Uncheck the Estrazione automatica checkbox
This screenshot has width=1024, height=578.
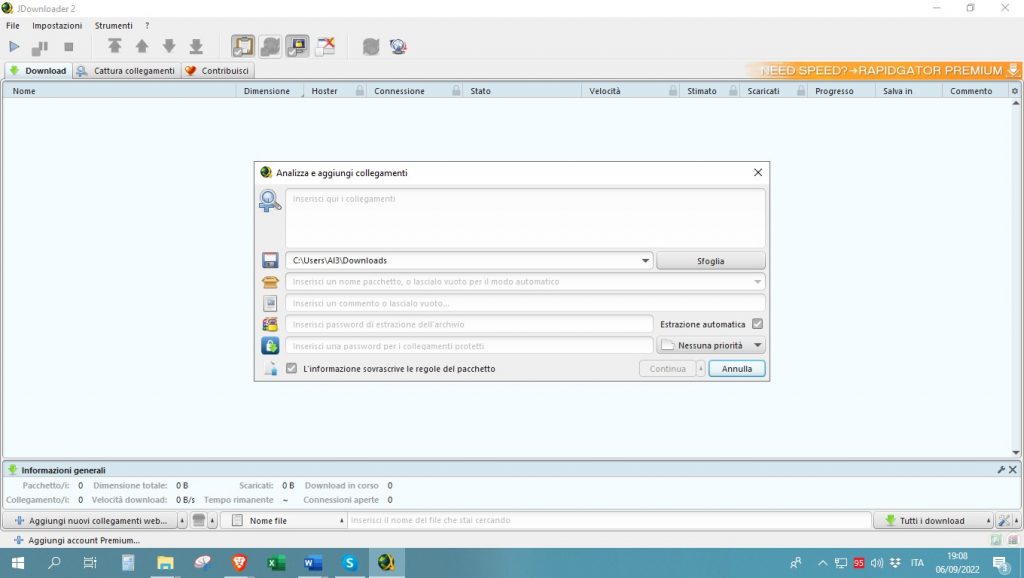point(758,324)
